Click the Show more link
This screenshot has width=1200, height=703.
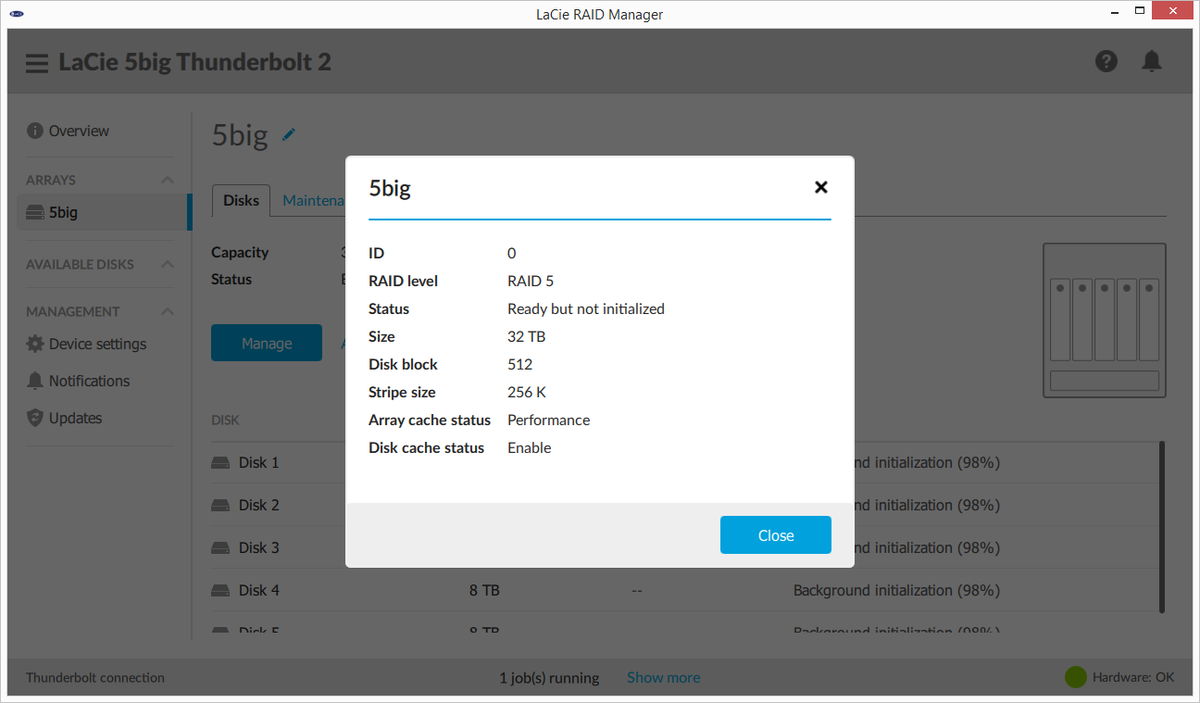pyautogui.click(x=663, y=678)
